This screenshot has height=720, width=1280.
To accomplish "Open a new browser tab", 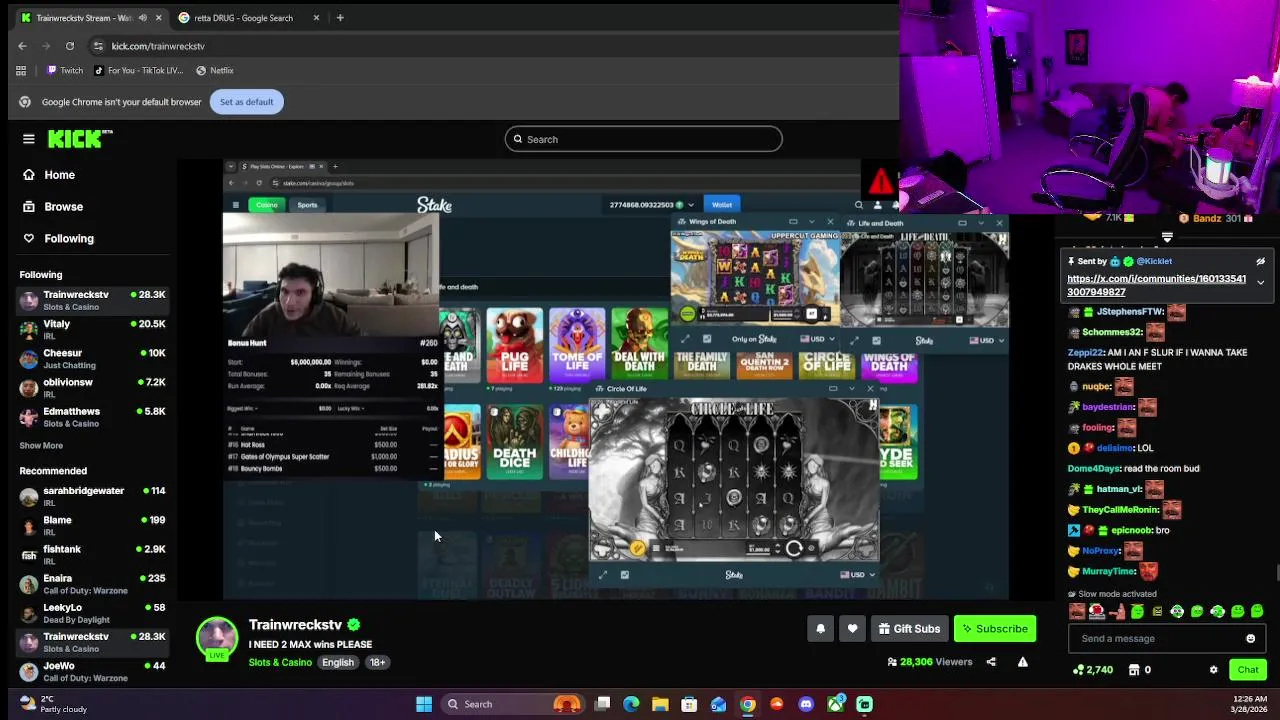I will click(340, 18).
